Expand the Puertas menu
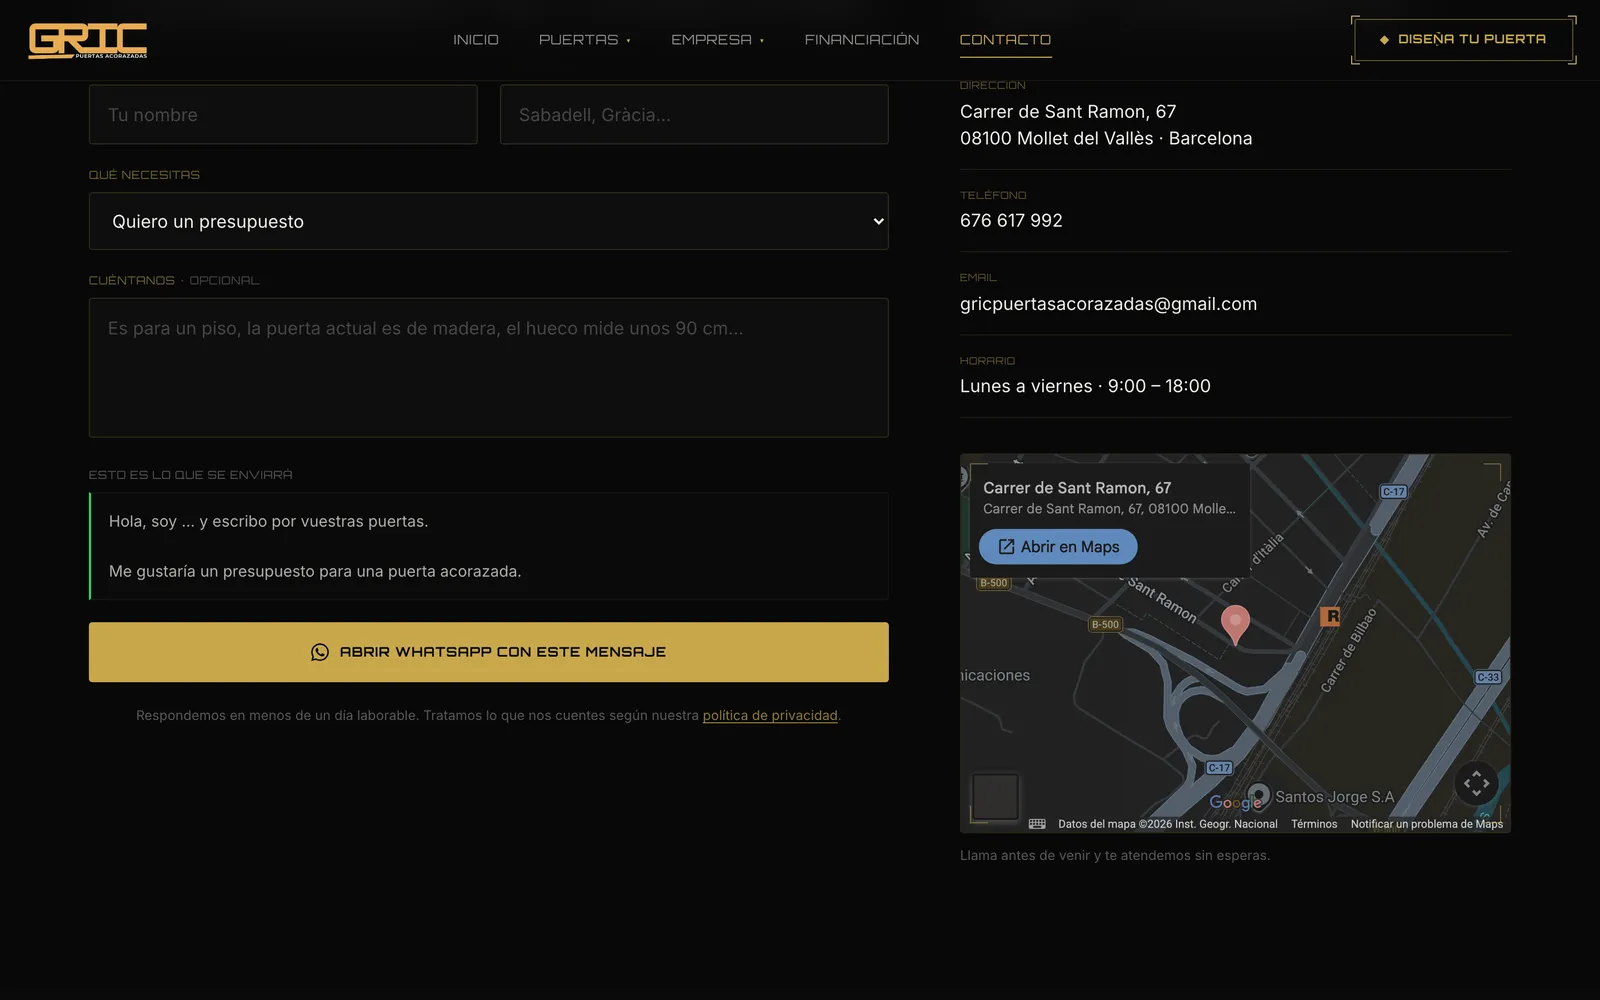This screenshot has width=1600, height=1000. click(584, 40)
